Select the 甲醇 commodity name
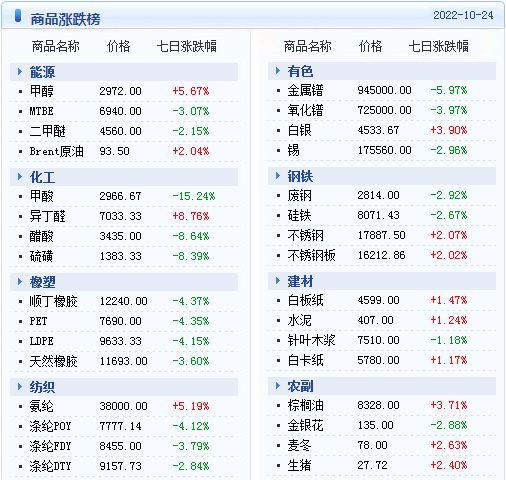Image resolution: width=506 pixels, height=480 pixels. coord(42,91)
